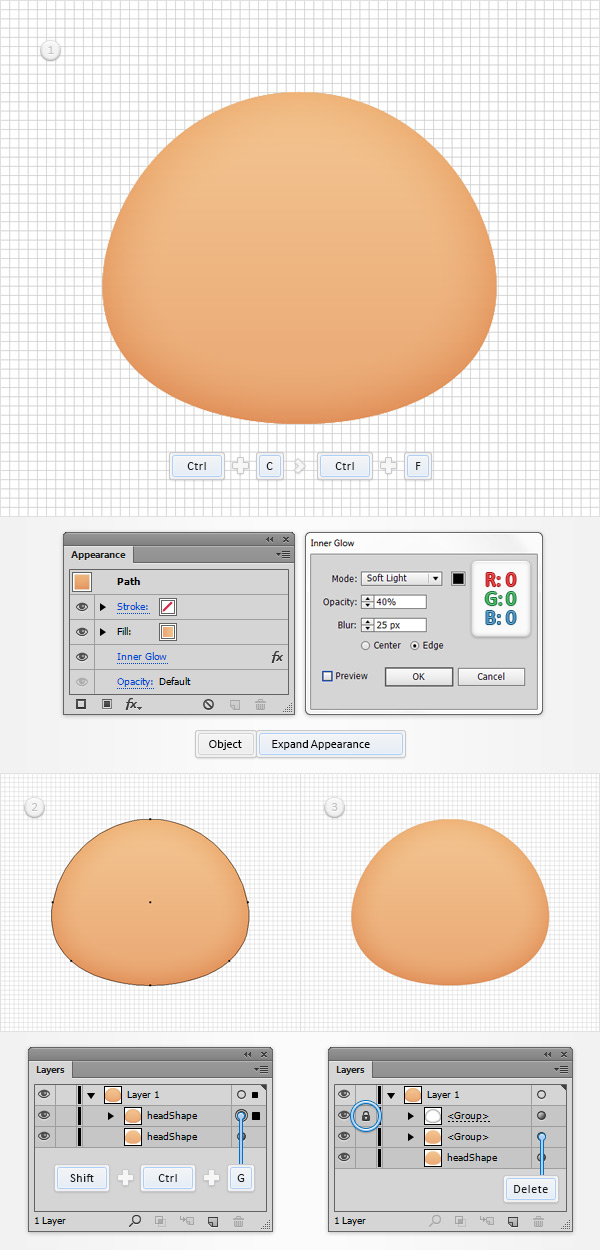
Task: Click Locate Object icon in left Layers panel
Action: tap(135, 1221)
